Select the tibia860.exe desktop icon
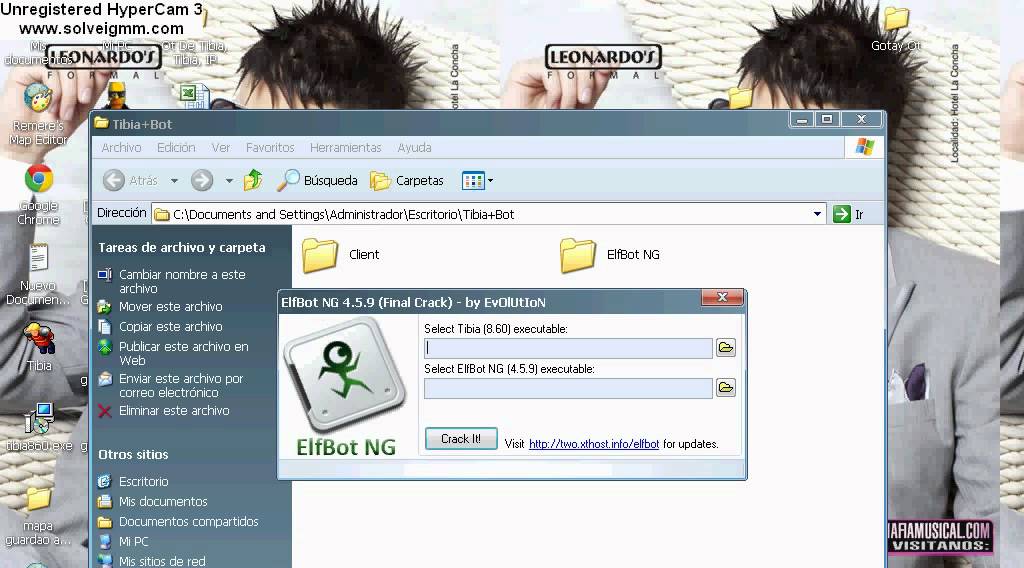1024x568 pixels. [39, 428]
